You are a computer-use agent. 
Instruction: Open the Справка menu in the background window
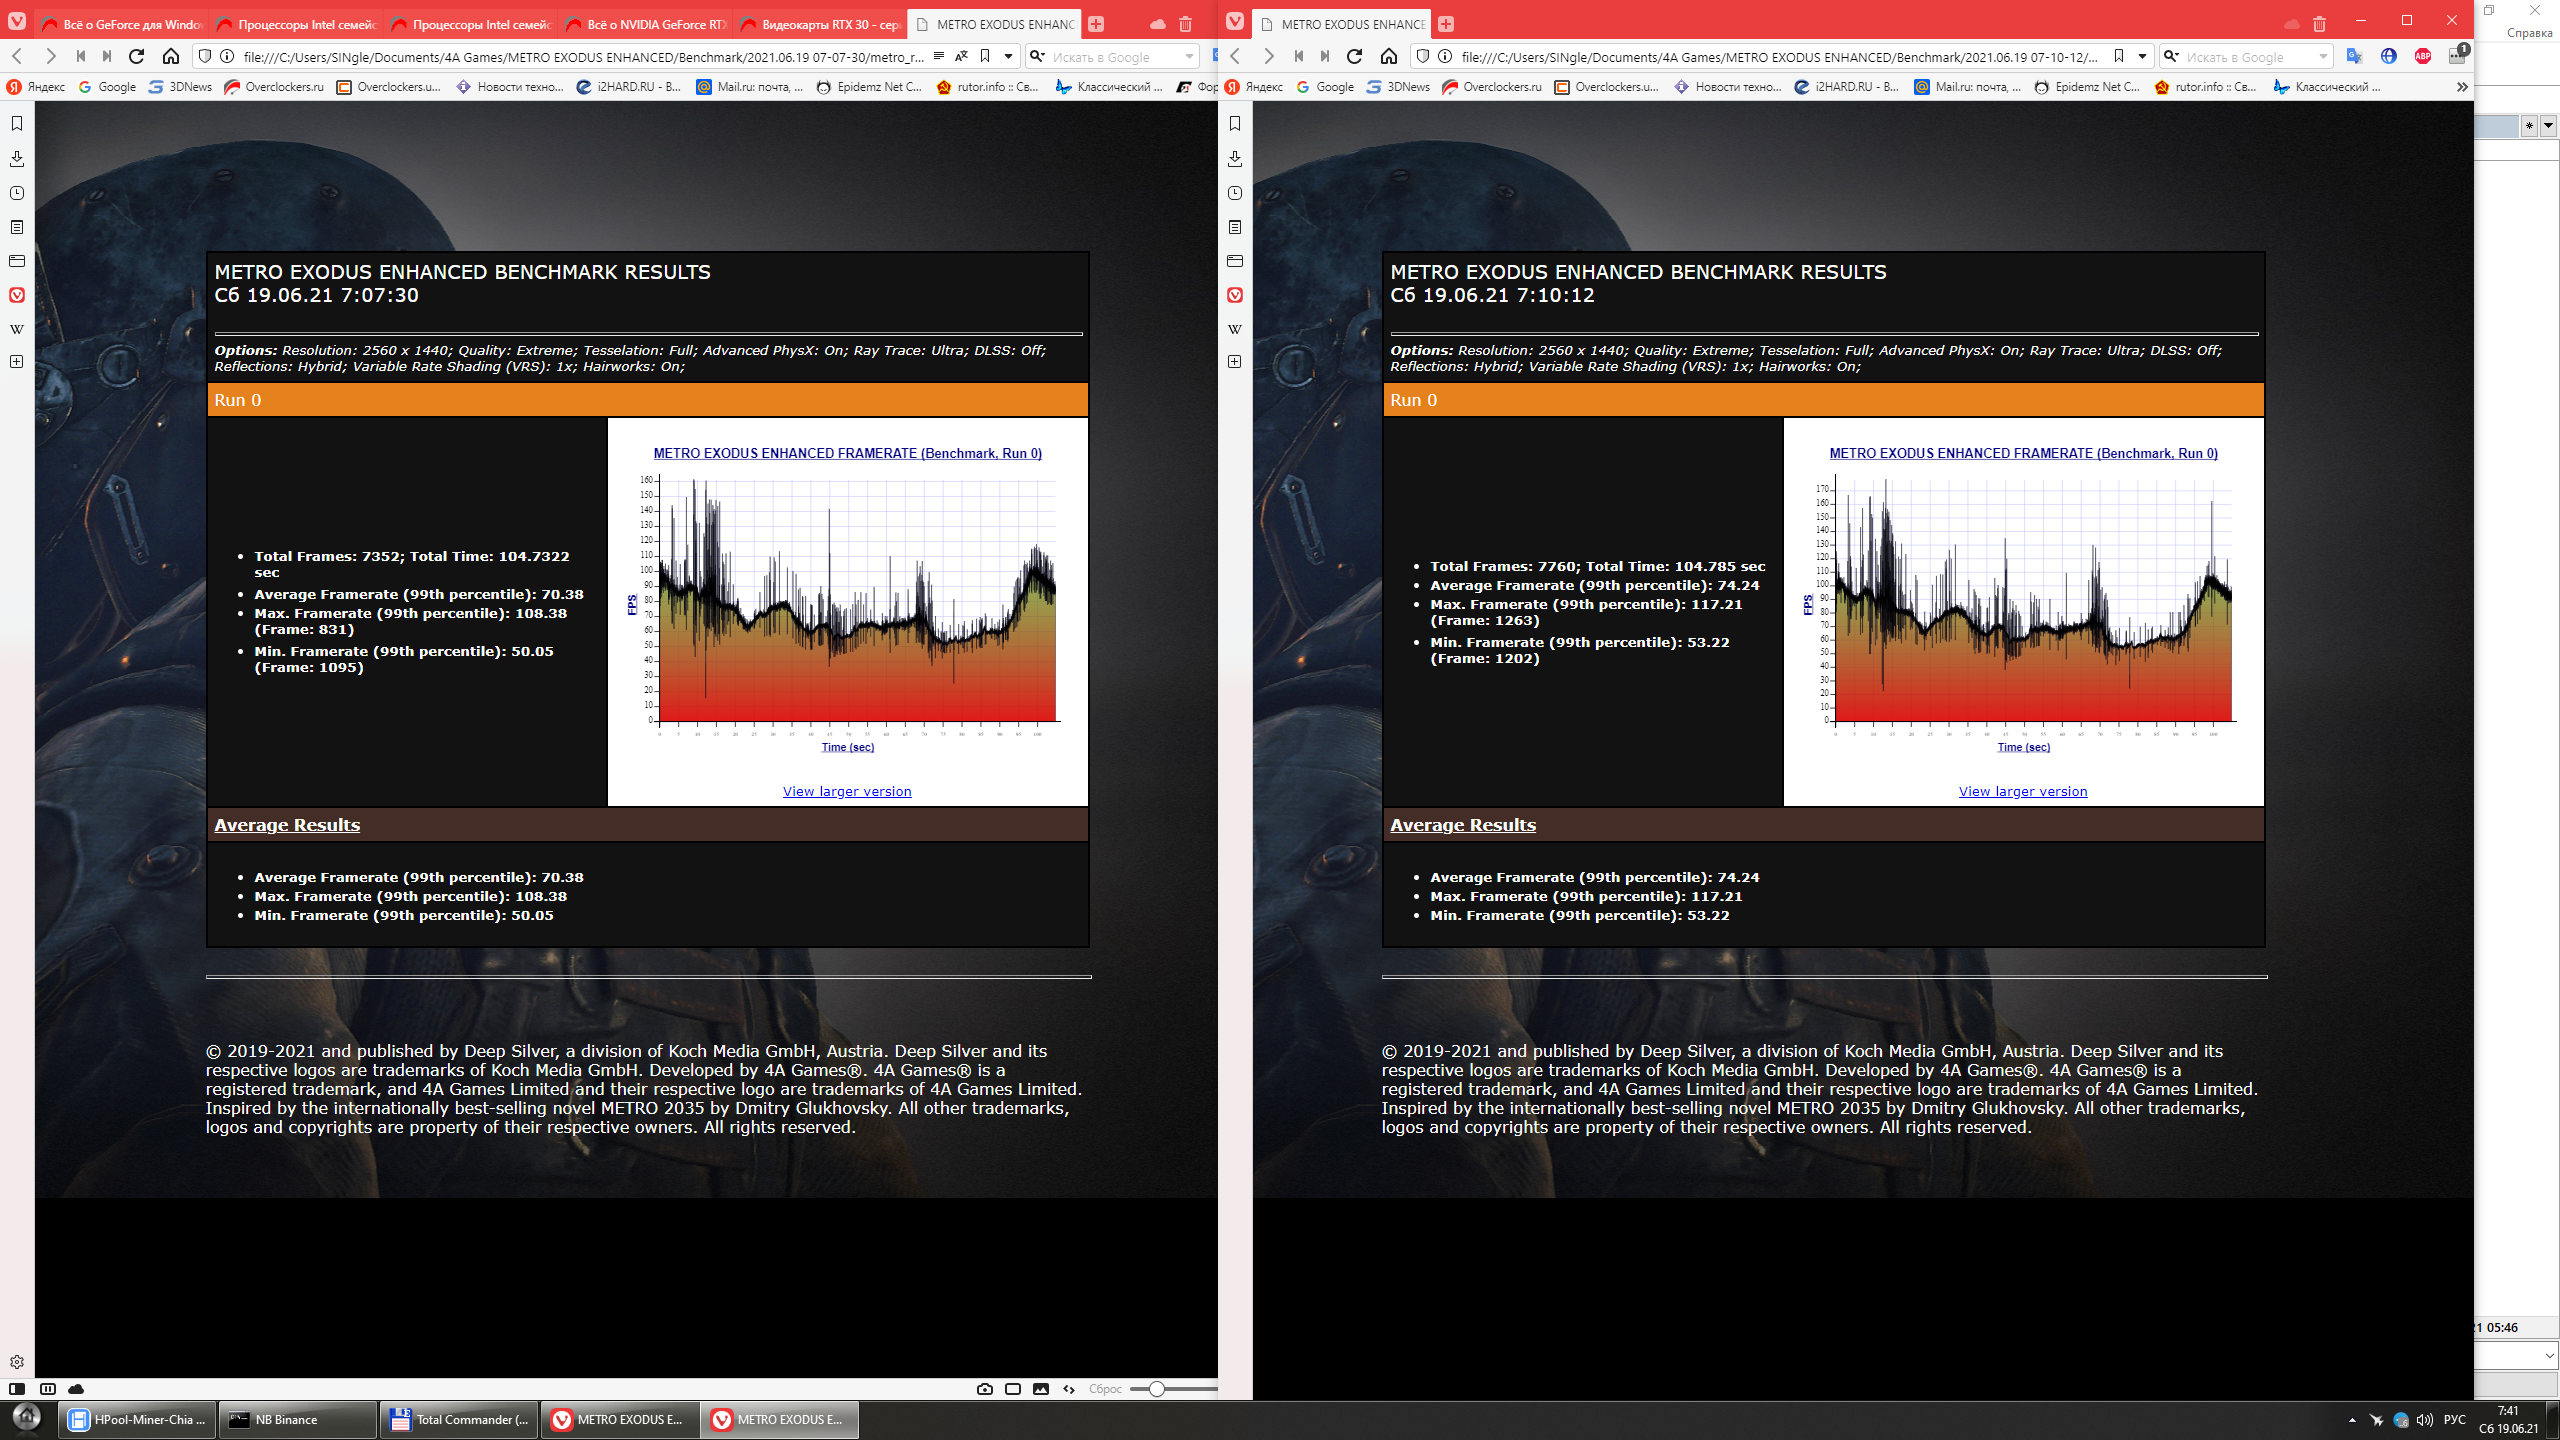2530,33
